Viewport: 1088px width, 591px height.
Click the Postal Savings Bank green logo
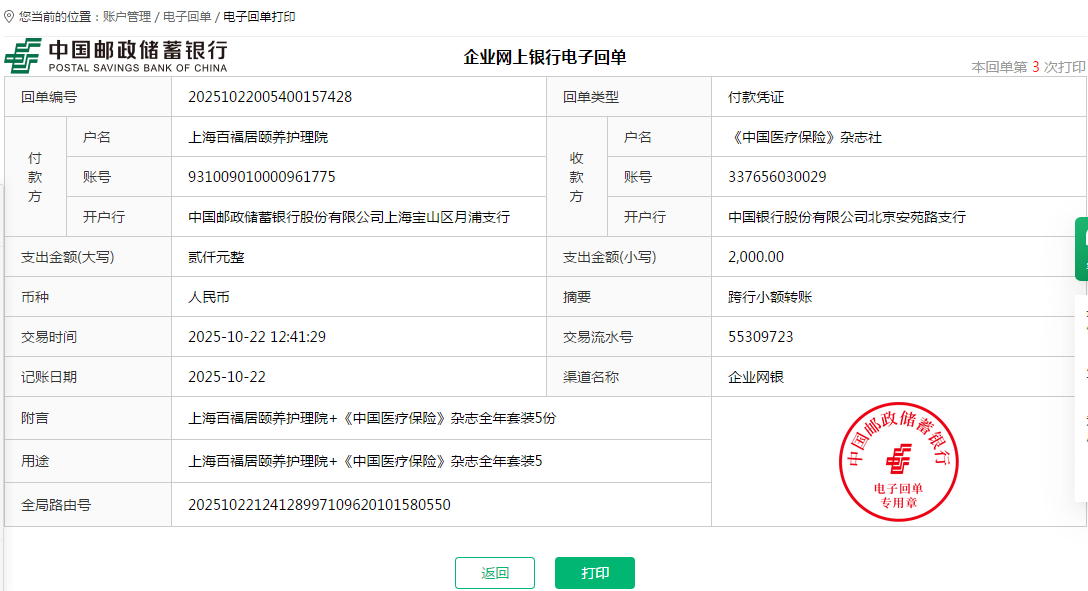[x=23, y=56]
